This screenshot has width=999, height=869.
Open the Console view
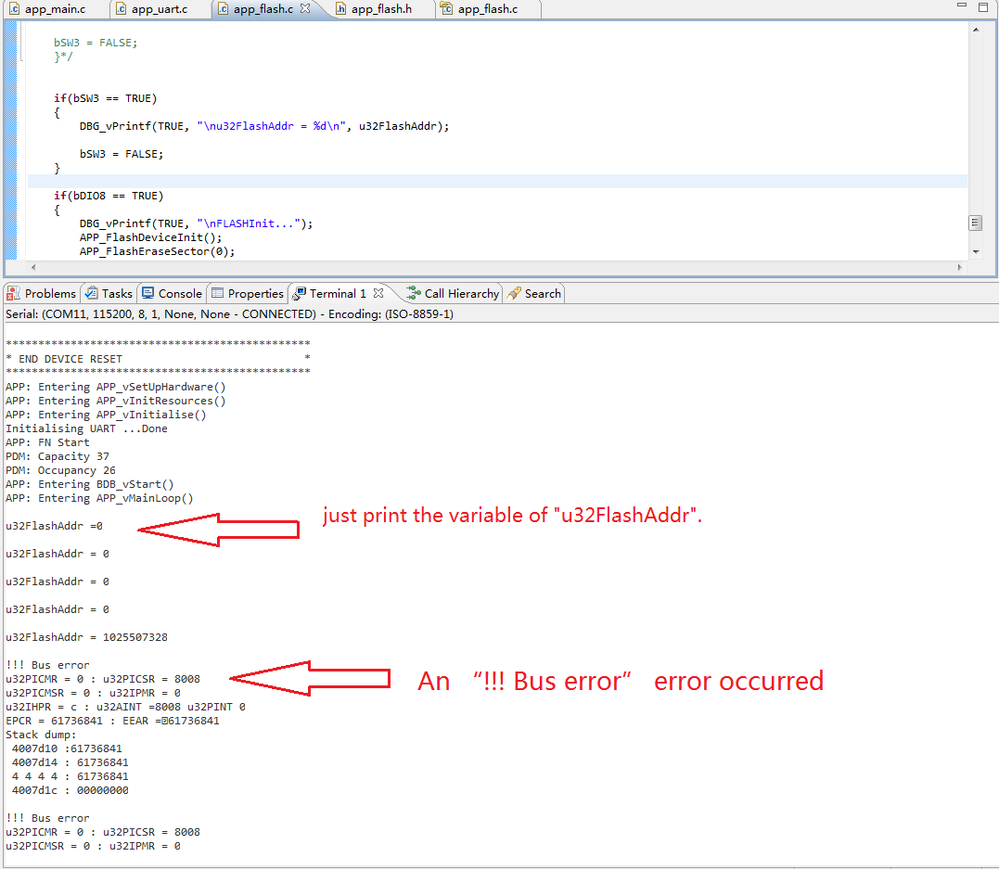click(172, 294)
